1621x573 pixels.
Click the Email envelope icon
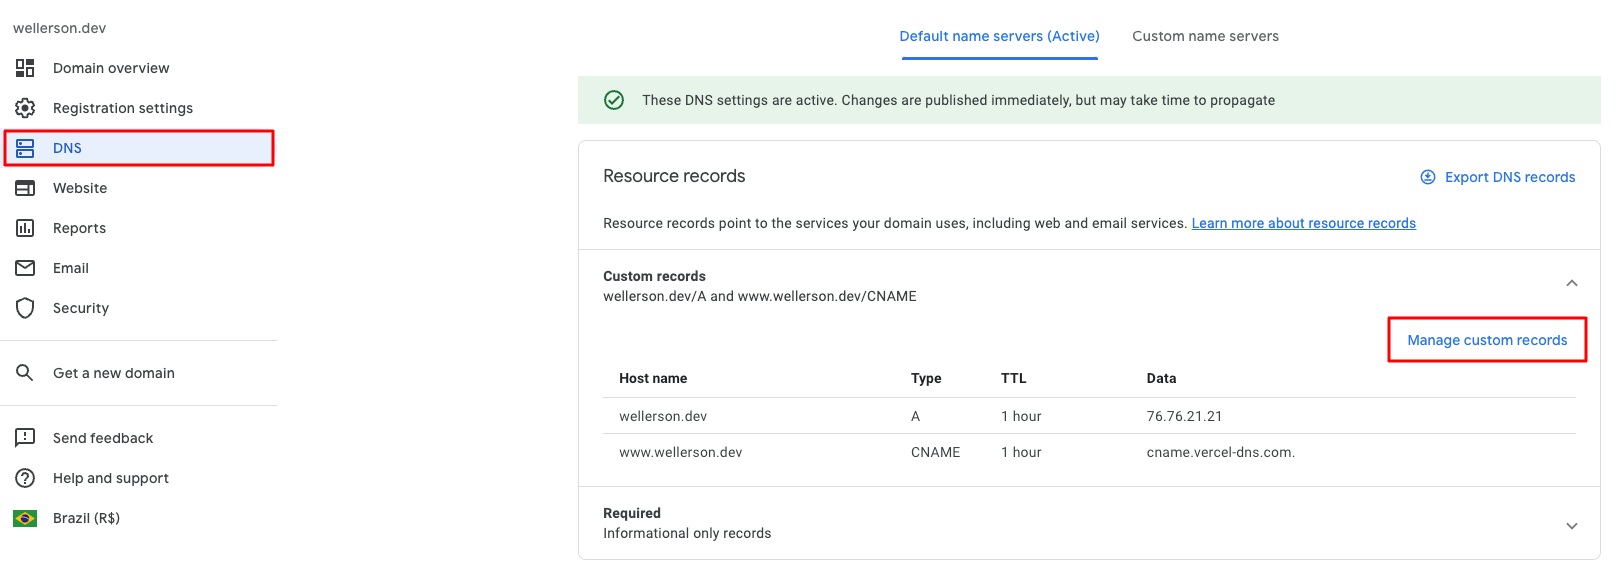pos(25,268)
